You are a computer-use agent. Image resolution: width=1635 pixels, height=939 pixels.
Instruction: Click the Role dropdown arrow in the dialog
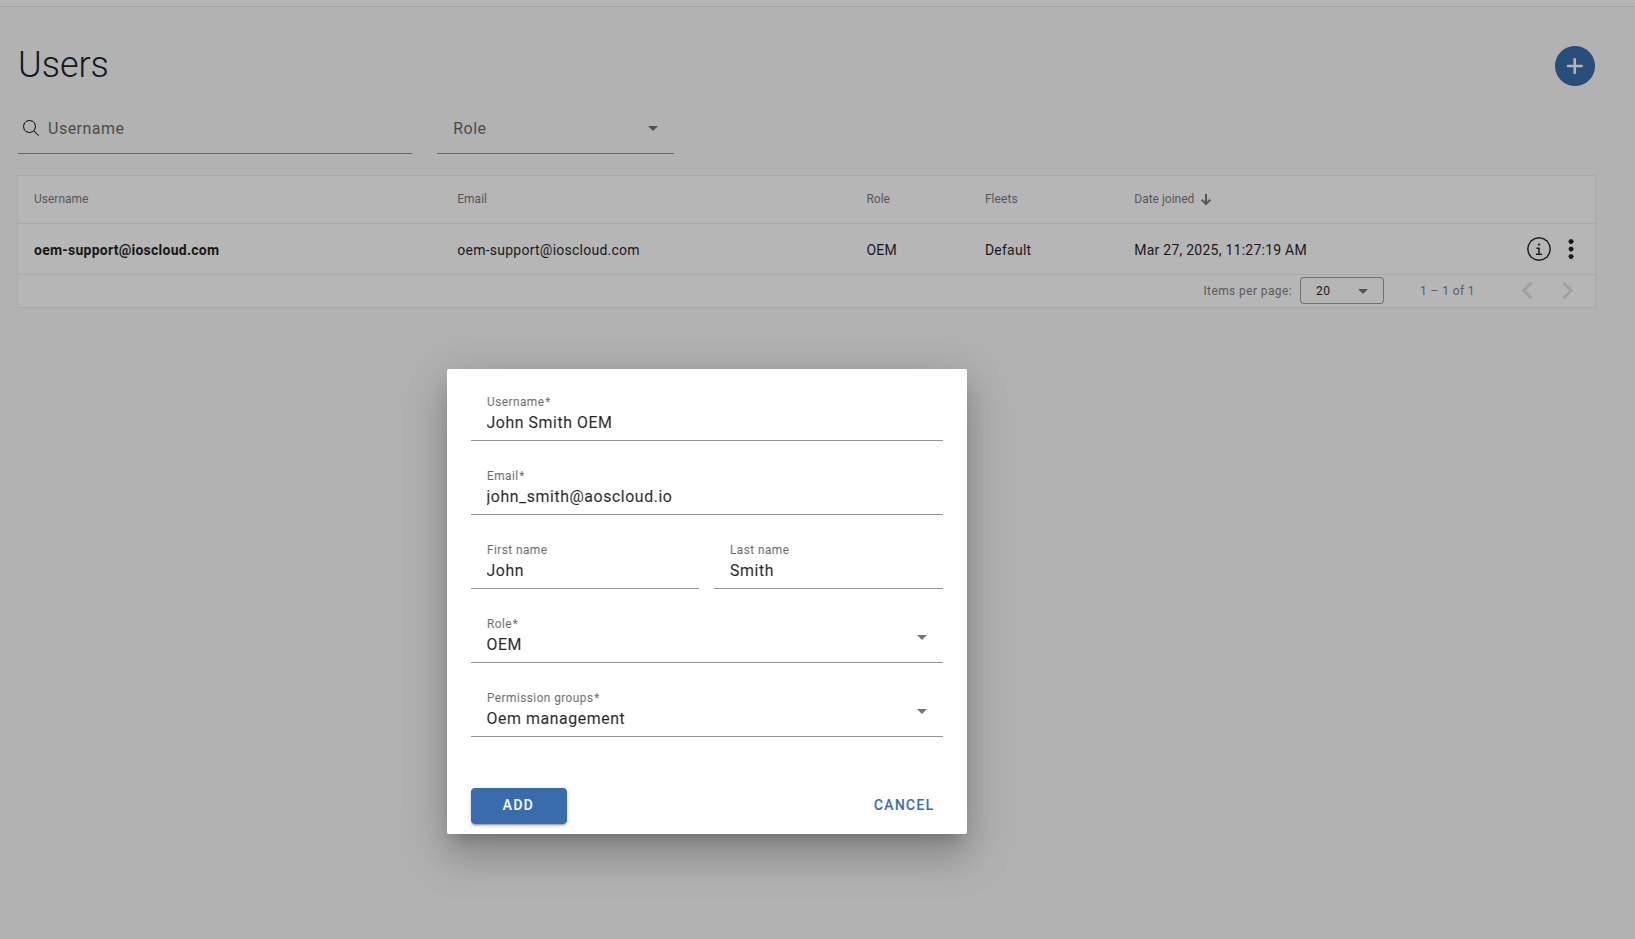coord(921,637)
